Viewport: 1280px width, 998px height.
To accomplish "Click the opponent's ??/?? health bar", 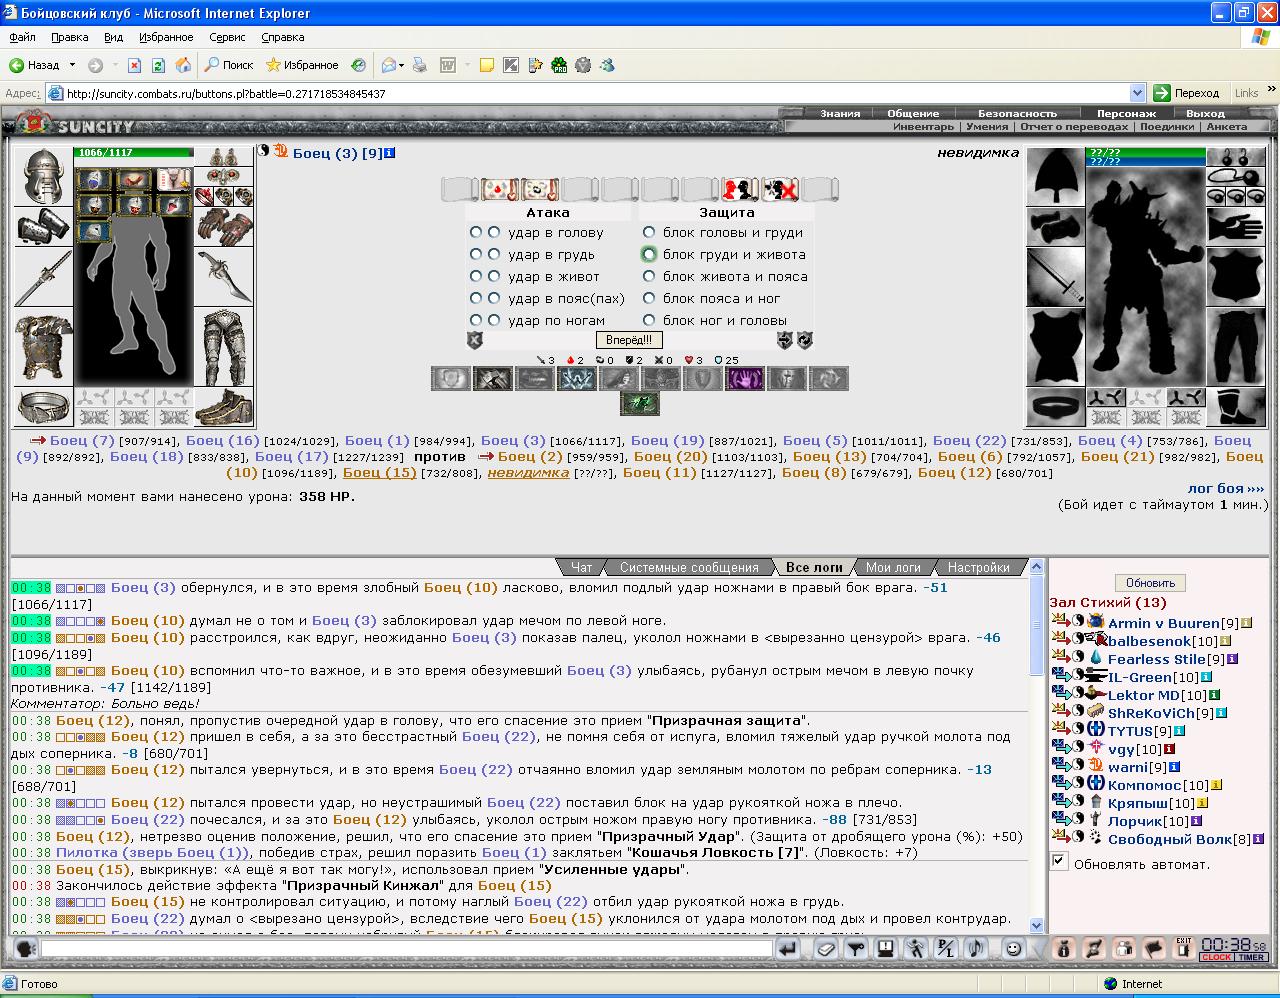I will pos(1145,152).
